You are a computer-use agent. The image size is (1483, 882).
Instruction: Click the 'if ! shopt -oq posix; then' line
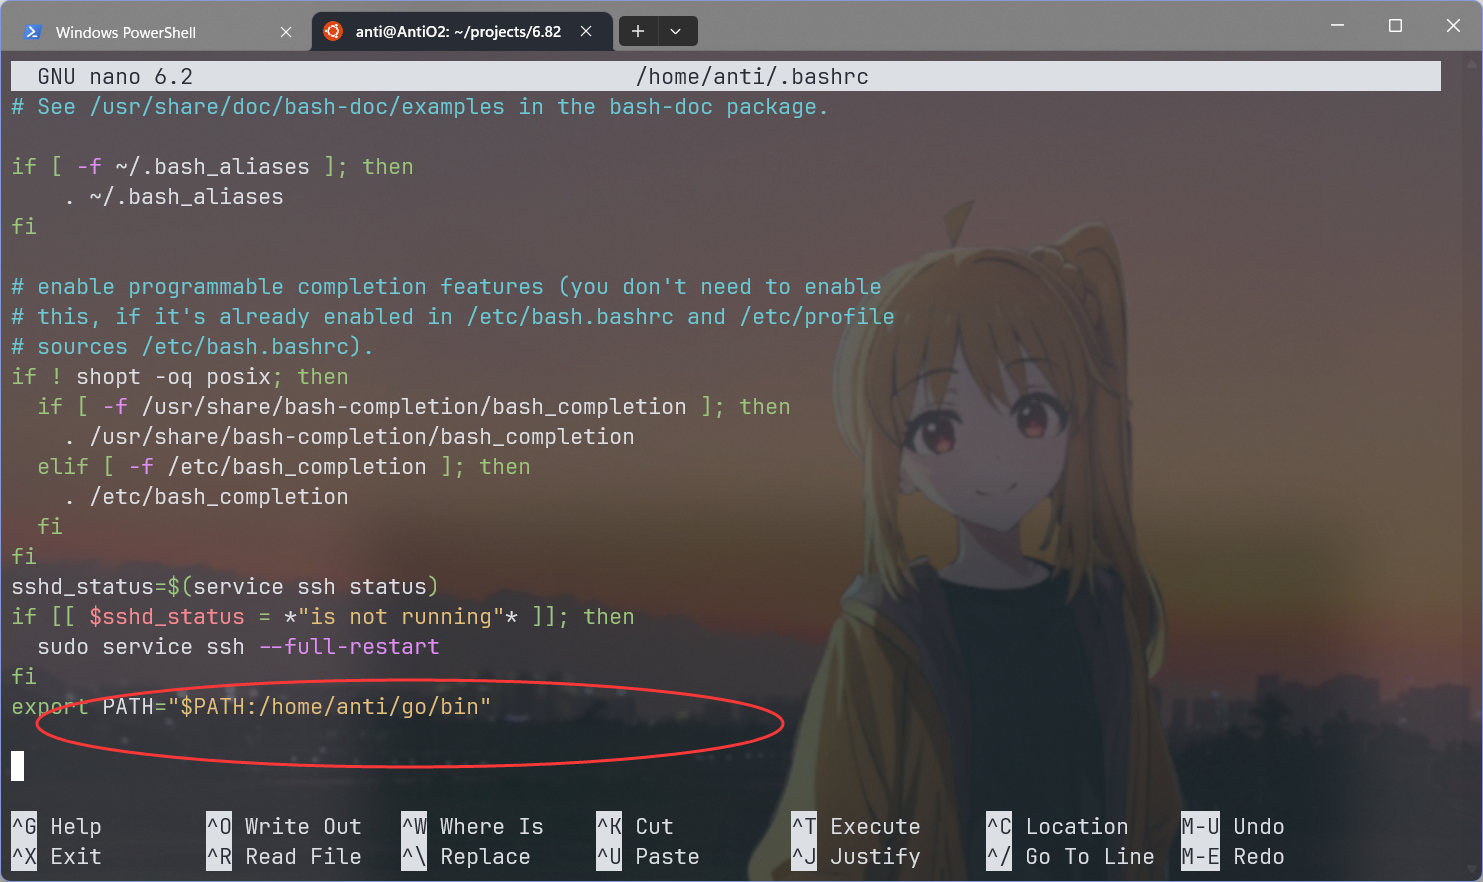pyautogui.click(x=180, y=377)
